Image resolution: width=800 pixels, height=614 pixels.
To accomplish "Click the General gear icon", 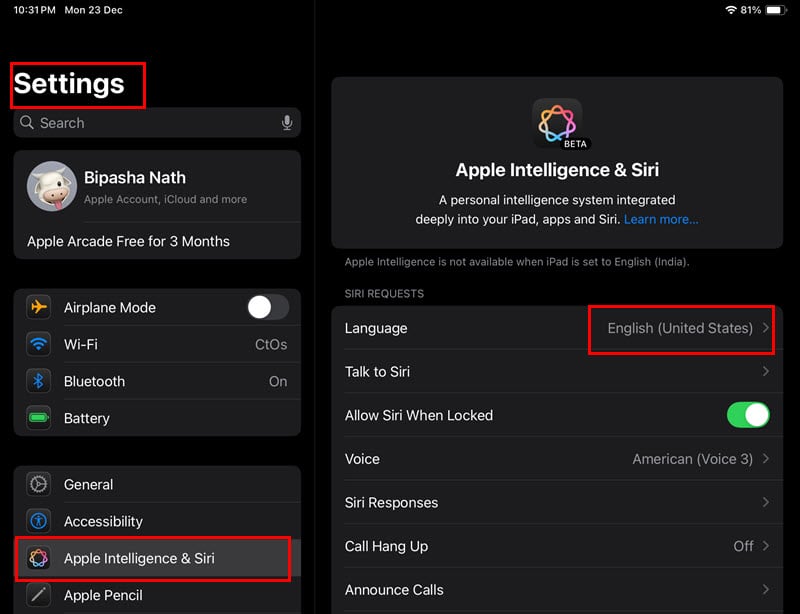I will 39,484.
